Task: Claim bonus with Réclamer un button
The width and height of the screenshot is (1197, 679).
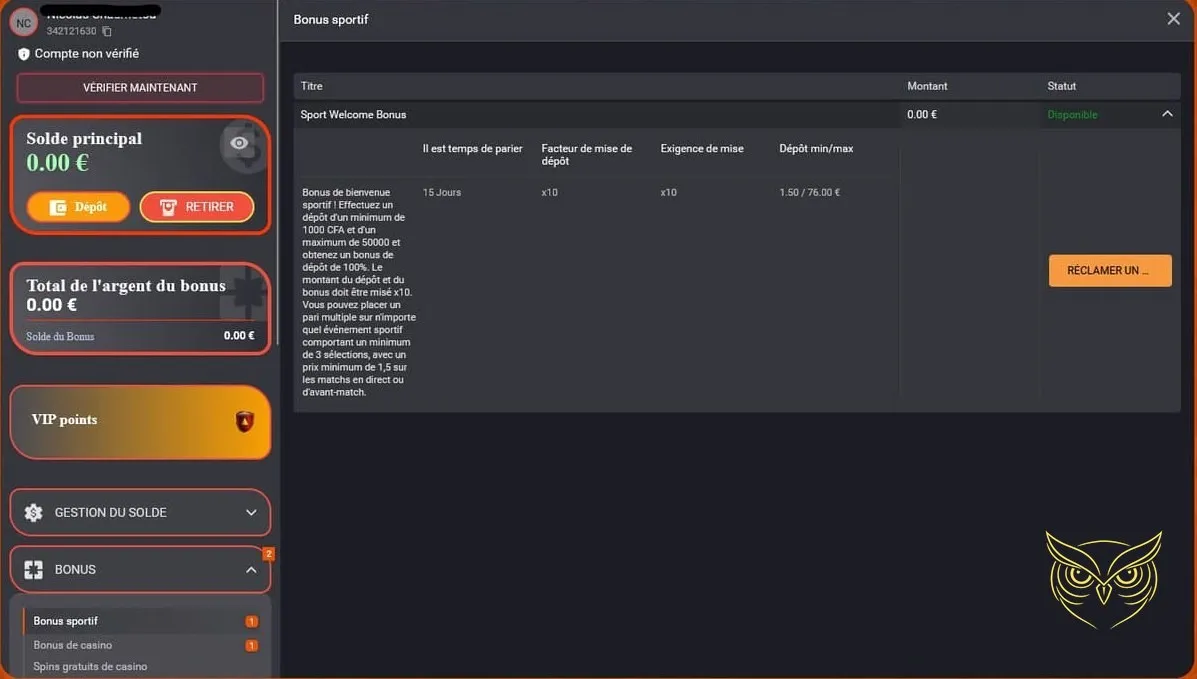Action: click(x=1109, y=271)
